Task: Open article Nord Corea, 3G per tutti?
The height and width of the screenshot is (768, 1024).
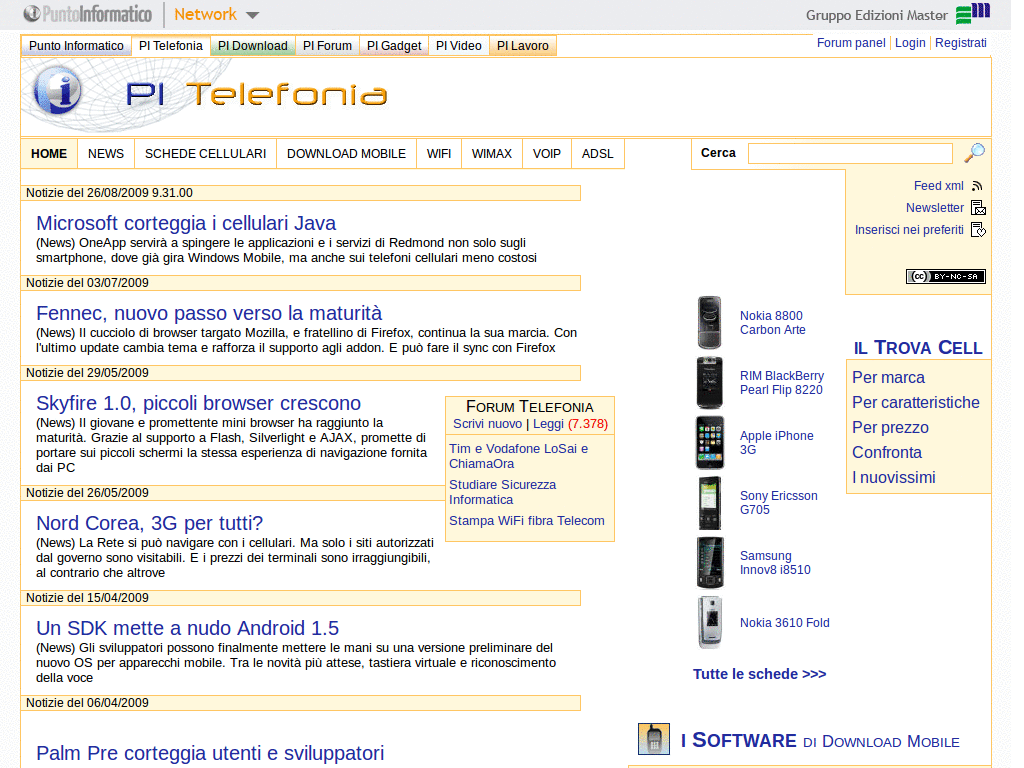Action: [150, 524]
